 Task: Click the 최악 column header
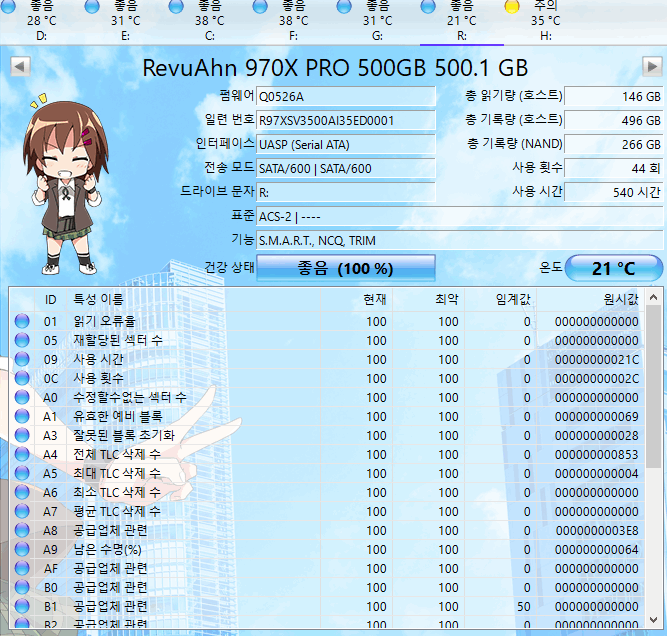pos(428,299)
